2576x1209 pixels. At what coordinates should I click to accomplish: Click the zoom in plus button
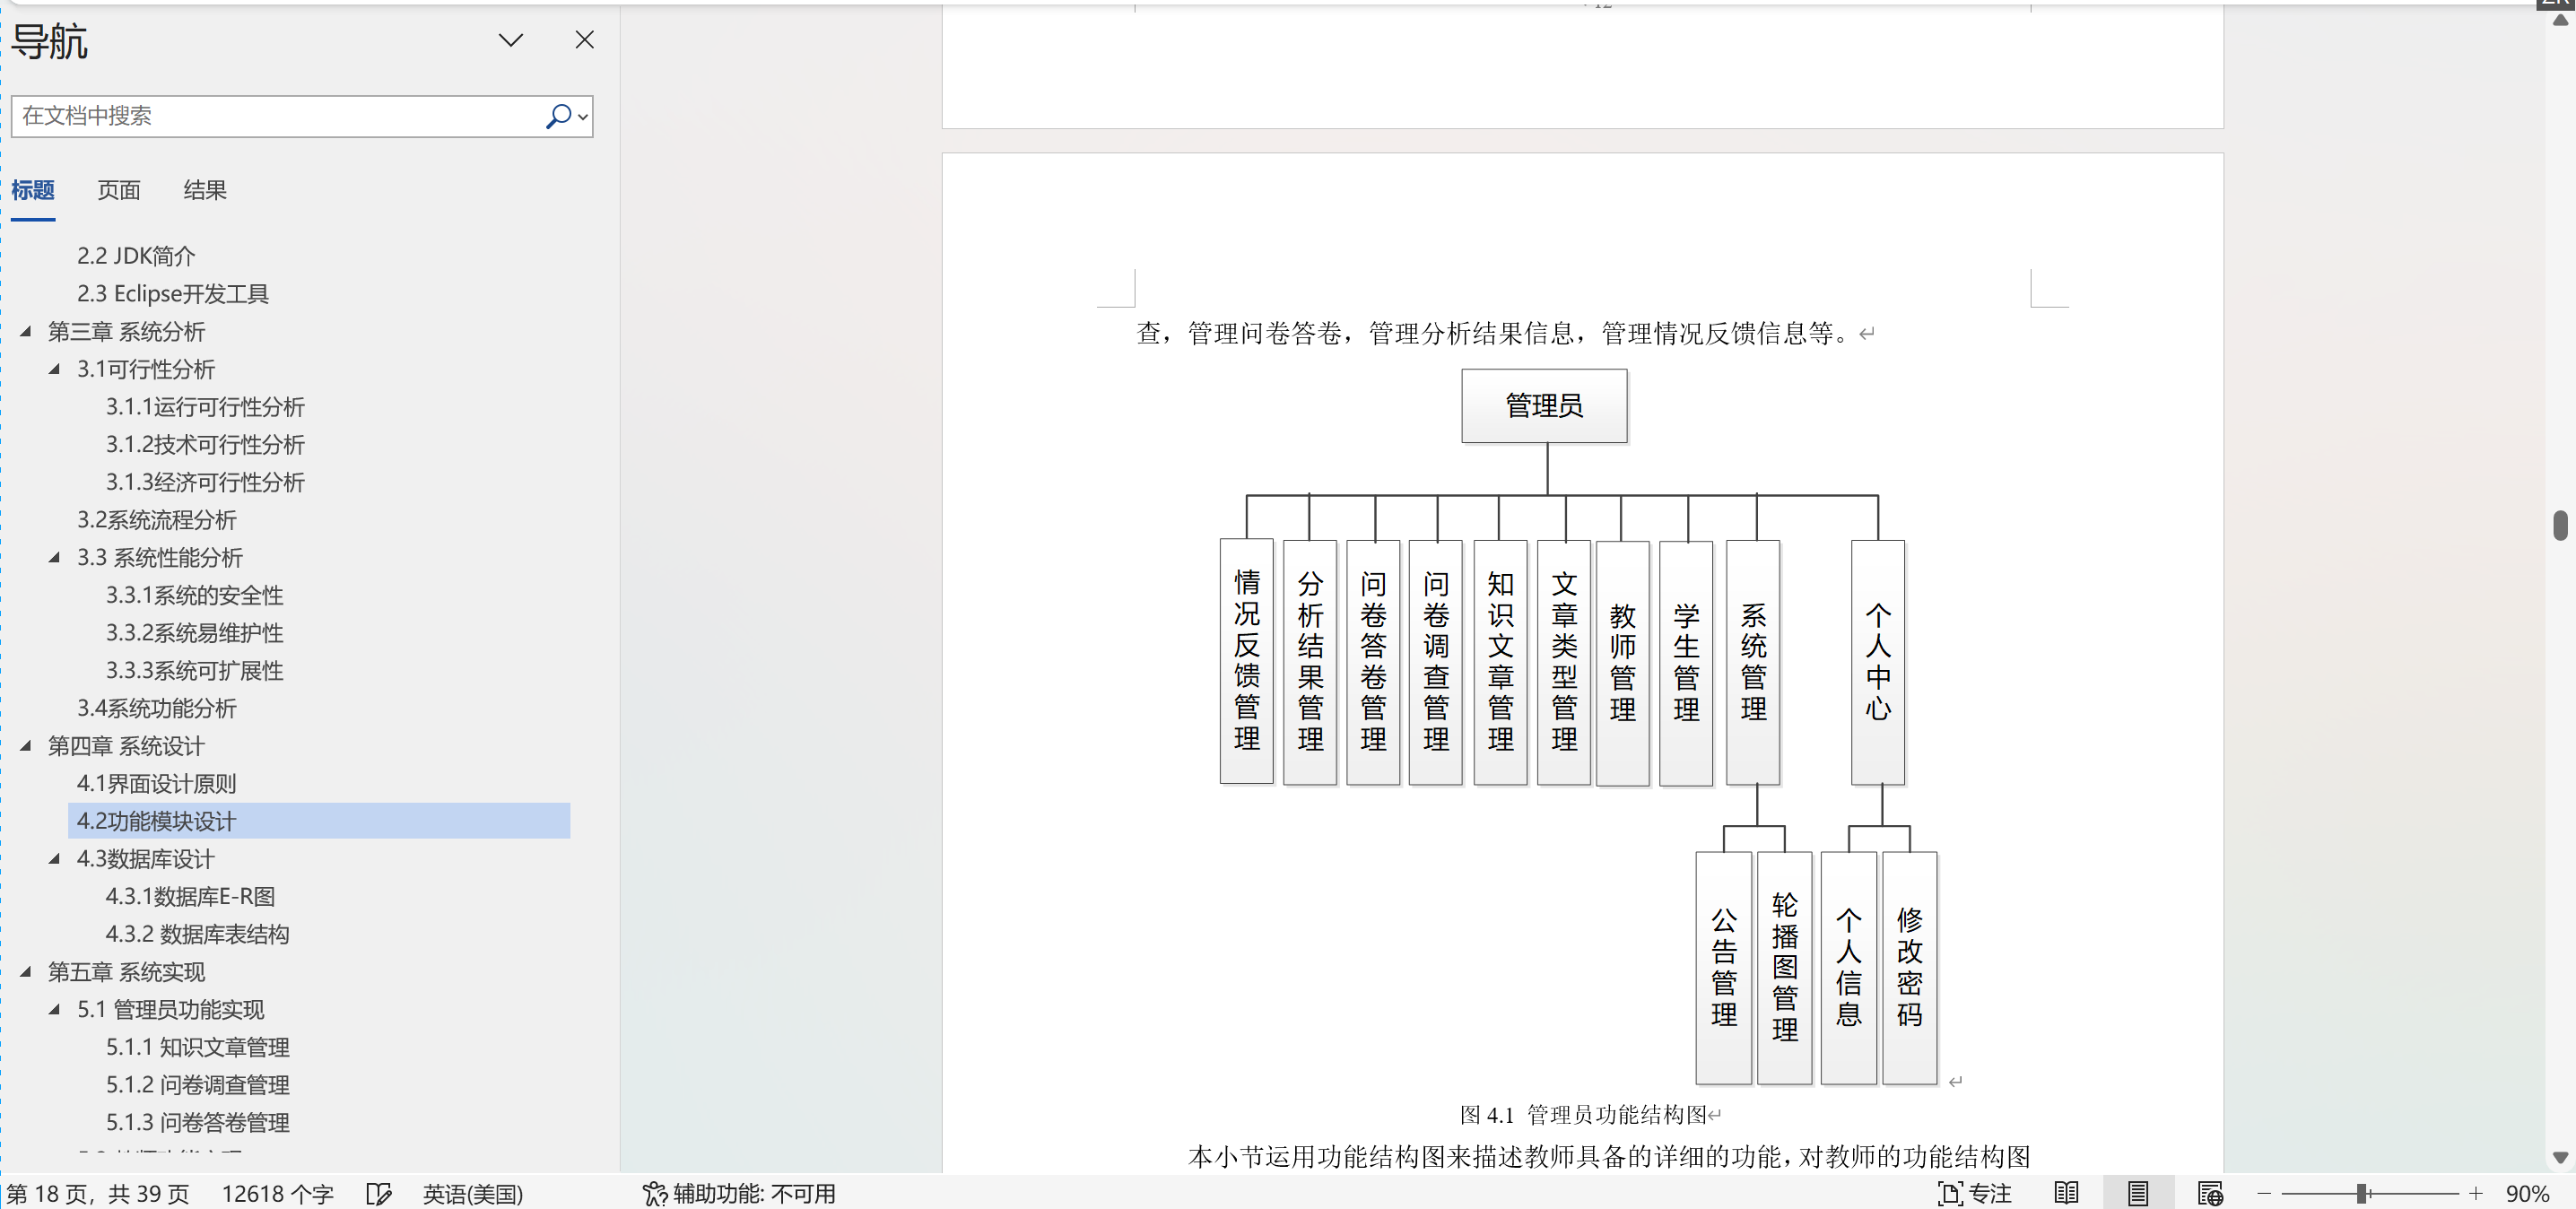click(2476, 1194)
